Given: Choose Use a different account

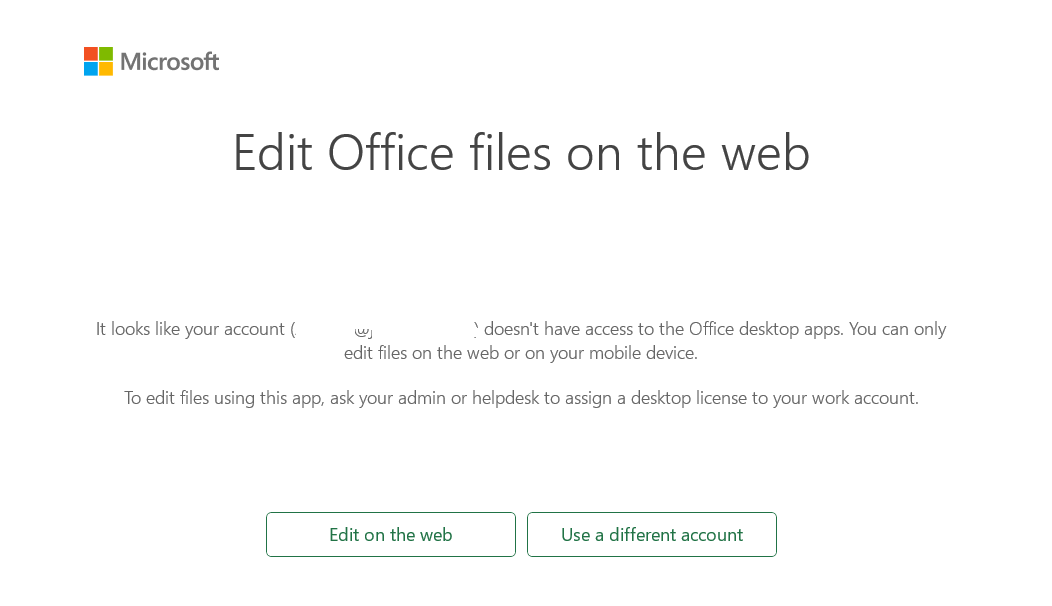Looking at the screenshot, I should [x=651, y=534].
